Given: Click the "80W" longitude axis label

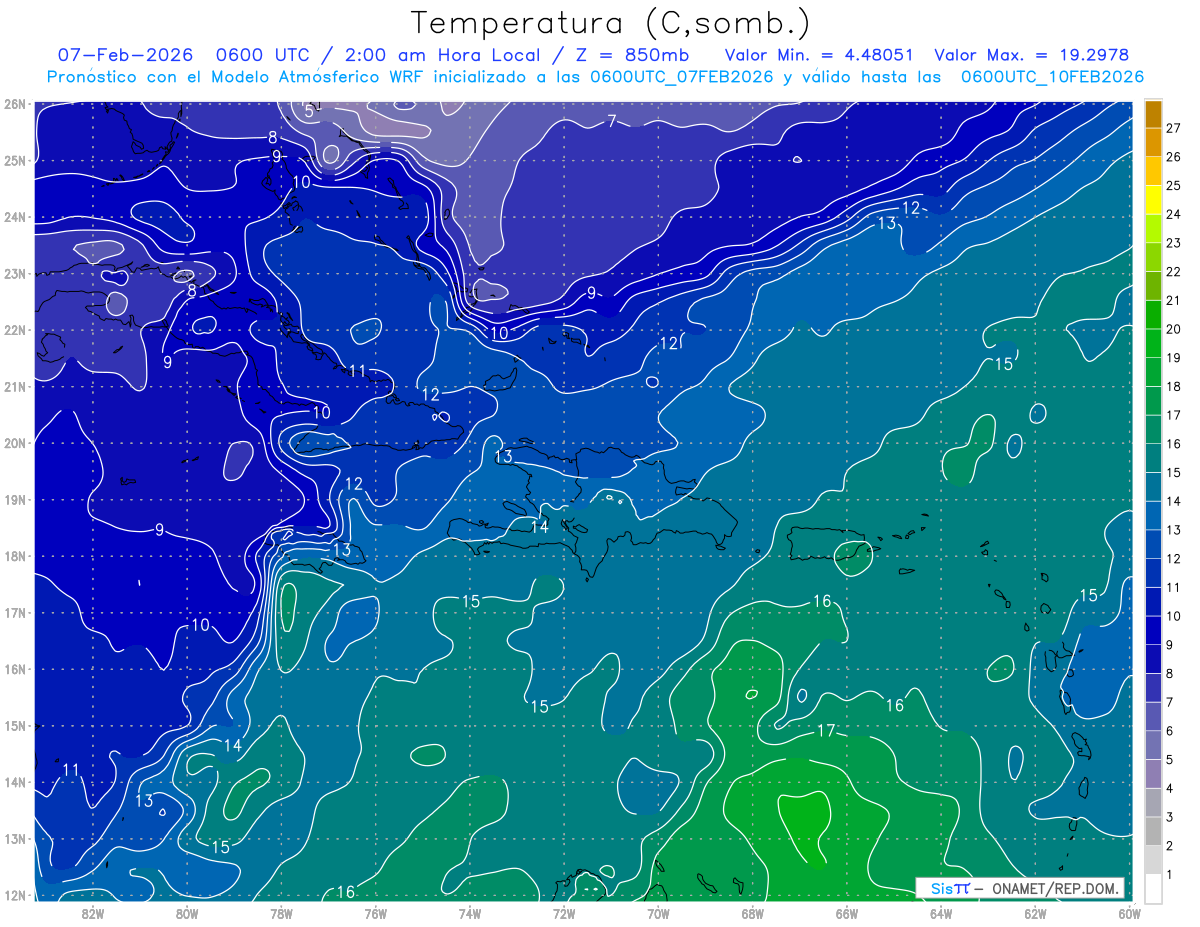Looking at the screenshot, I should tap(187, 913).
